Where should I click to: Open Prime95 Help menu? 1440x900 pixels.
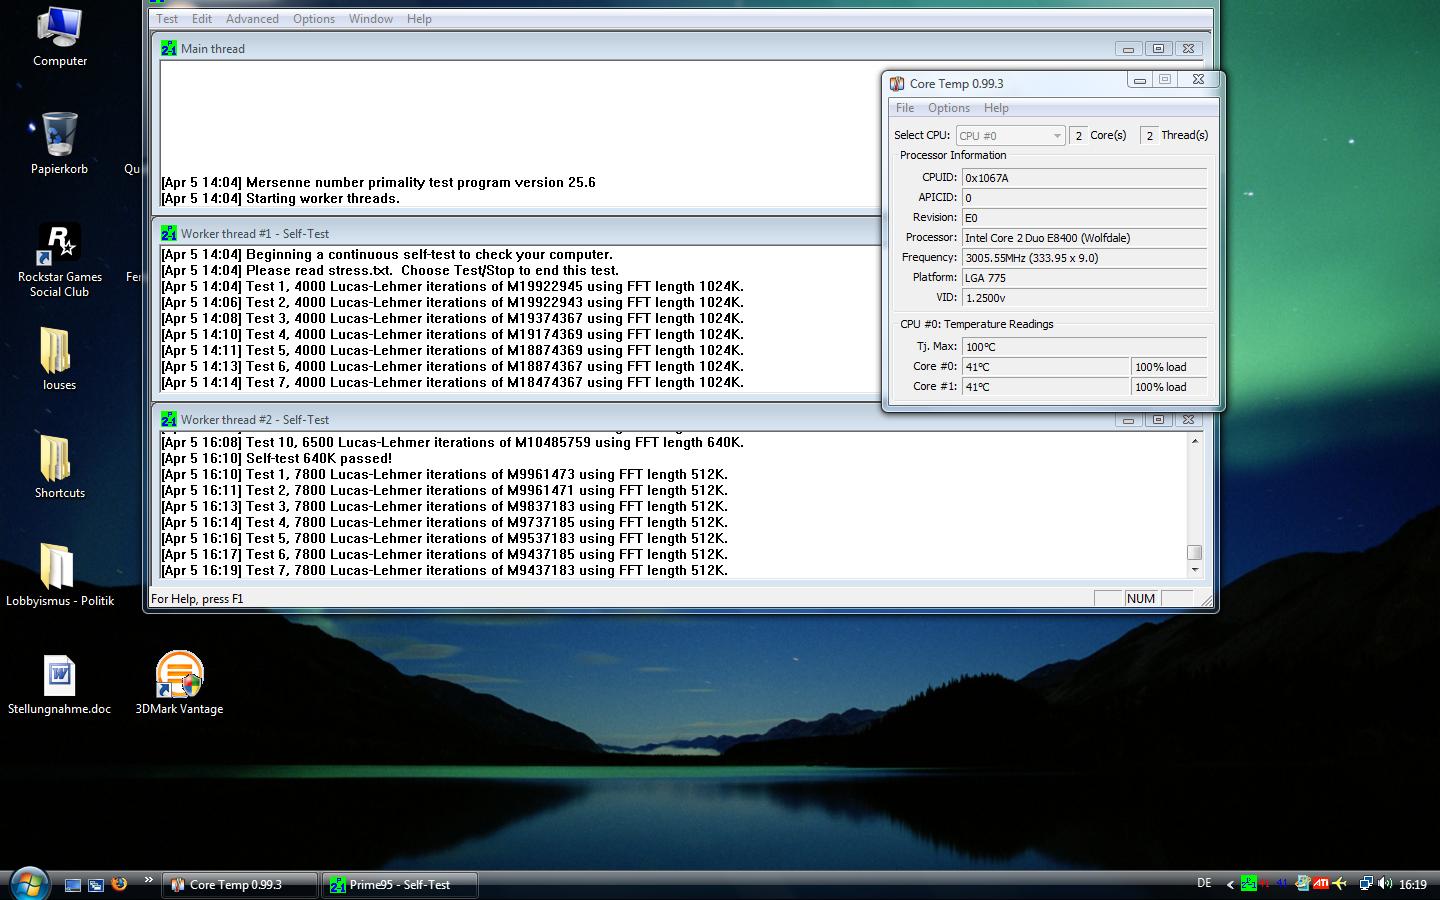click(x=419, y=19)
